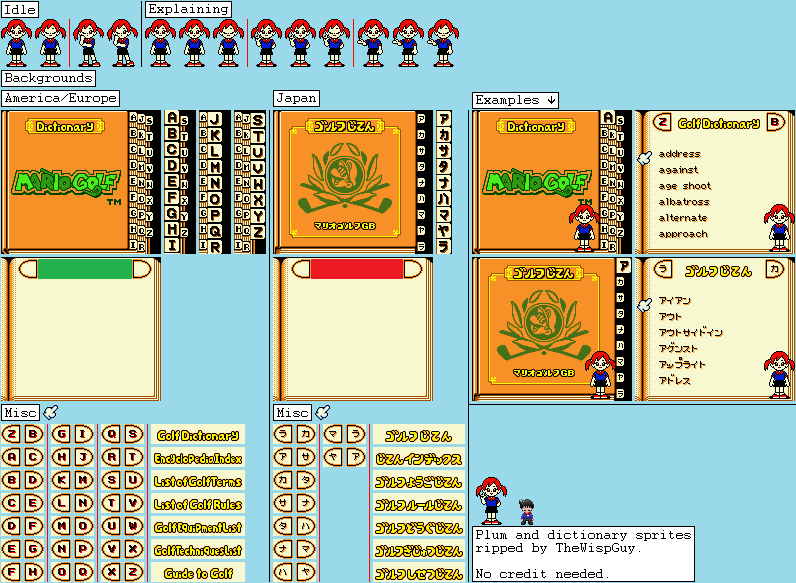Screen dimensions: 796x583
Task: Select the word 'against' in the dictionary list
Action: pos(678,170)
